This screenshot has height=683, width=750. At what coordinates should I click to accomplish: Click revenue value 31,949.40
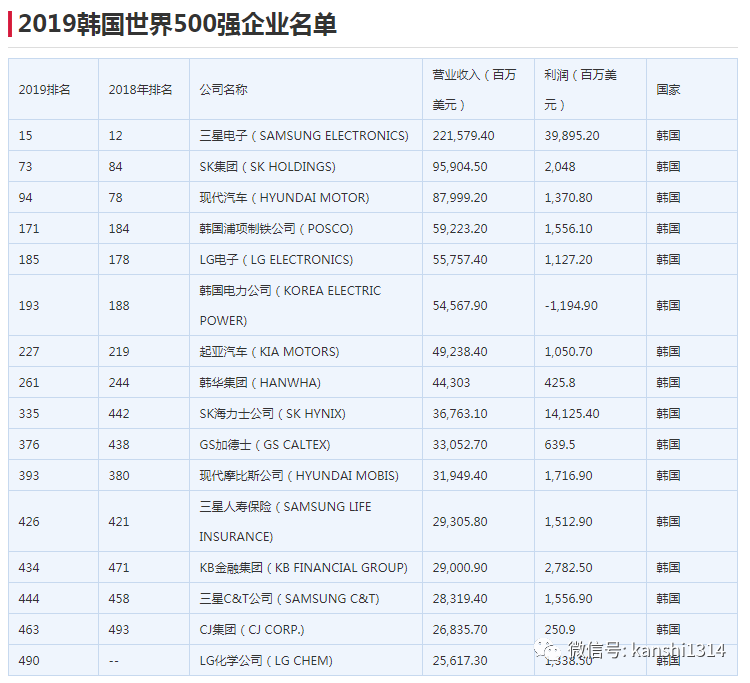[x=460, y=476]
